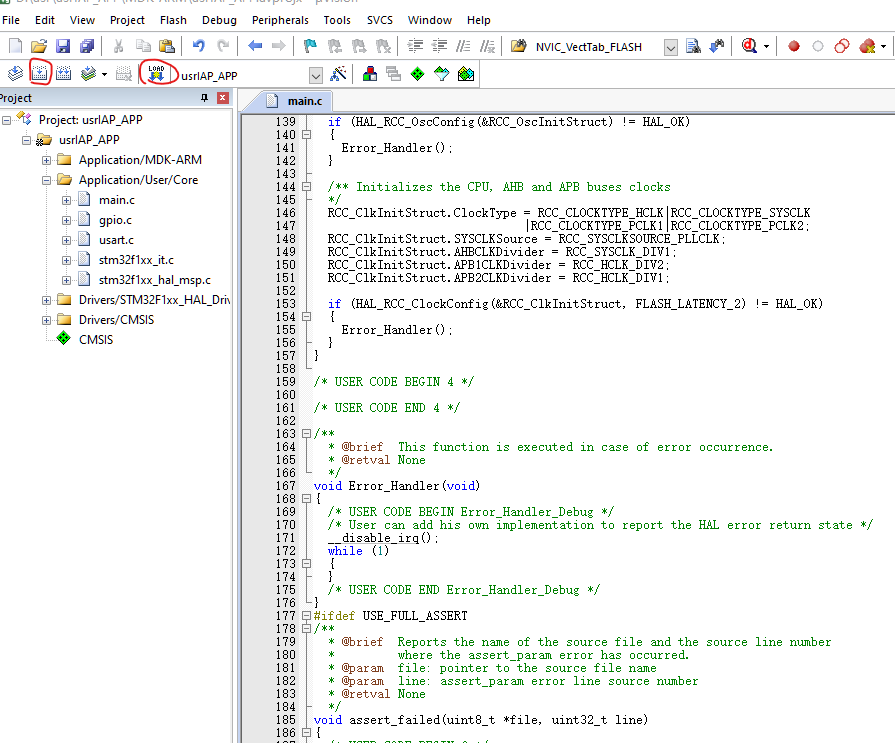895x743 pixels.
Task: Select stm32f1xx_it.c in project tree
Action: point(136,260)
